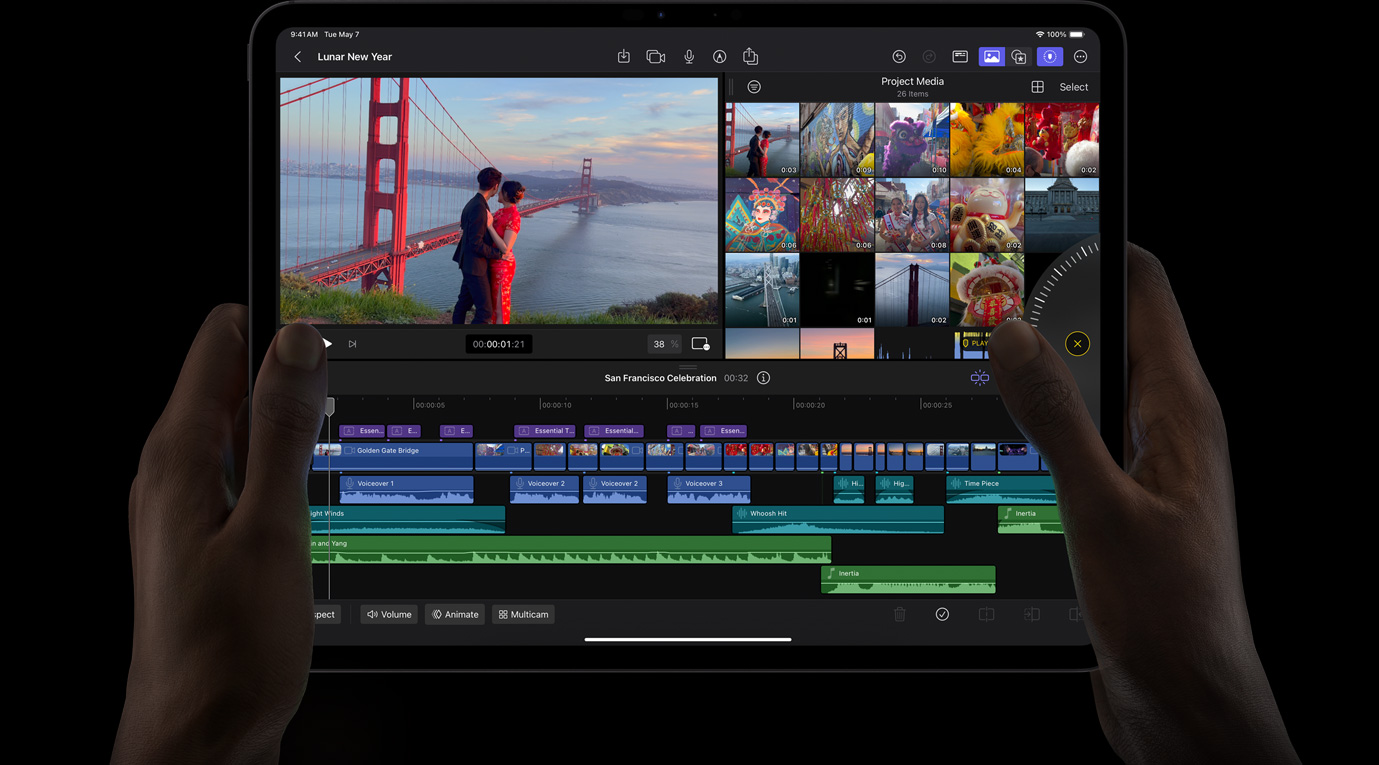
Task: Tap the Select button in Project Media
Action: tap(1073, 87)
